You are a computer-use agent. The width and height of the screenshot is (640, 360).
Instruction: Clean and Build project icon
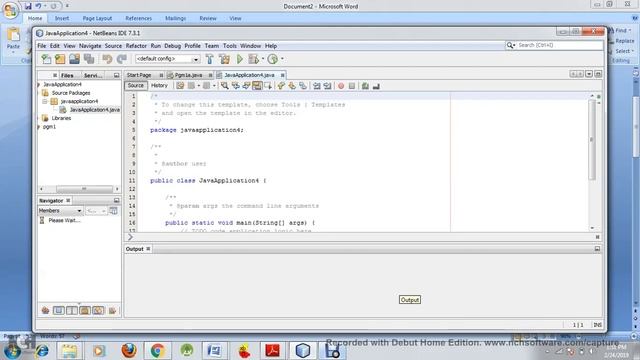224,59
